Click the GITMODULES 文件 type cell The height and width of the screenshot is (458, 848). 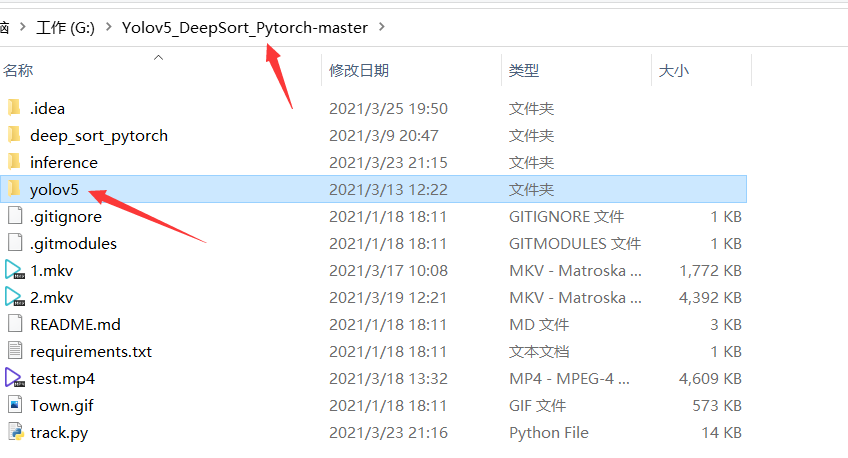coord(575,244)
